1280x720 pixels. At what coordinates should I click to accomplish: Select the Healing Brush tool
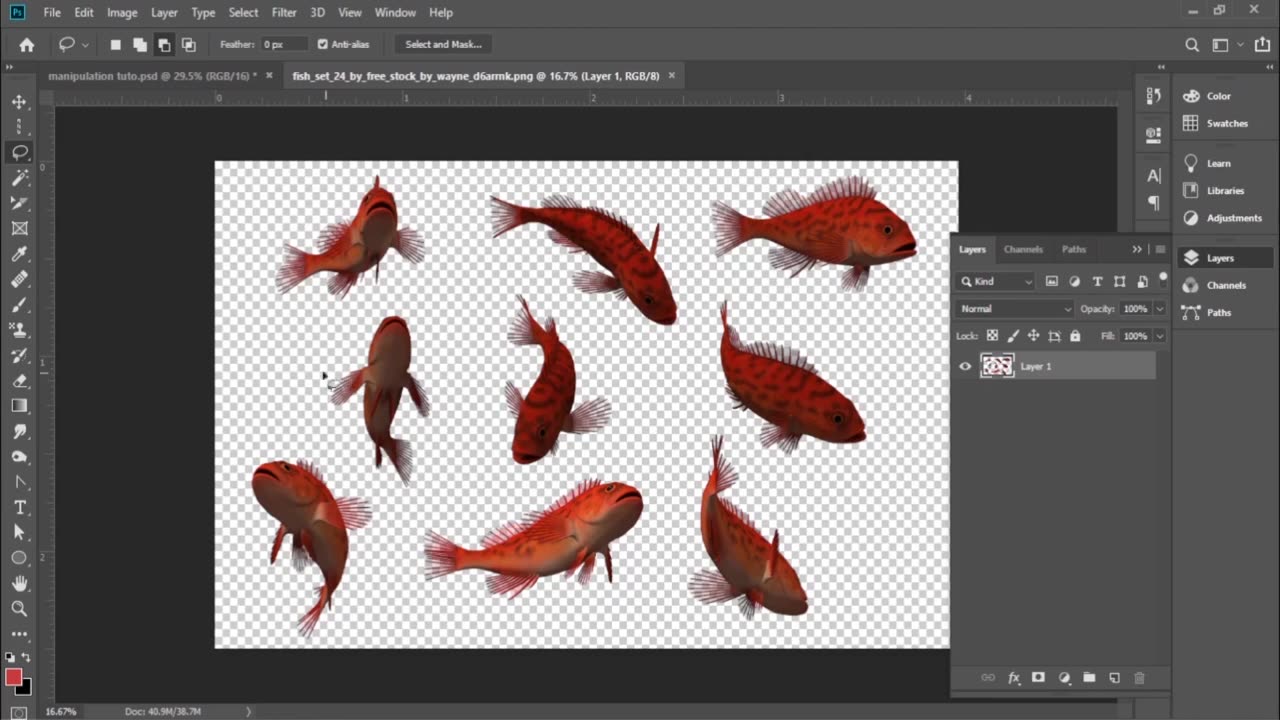pyautogui.click(x=19, y=279)
